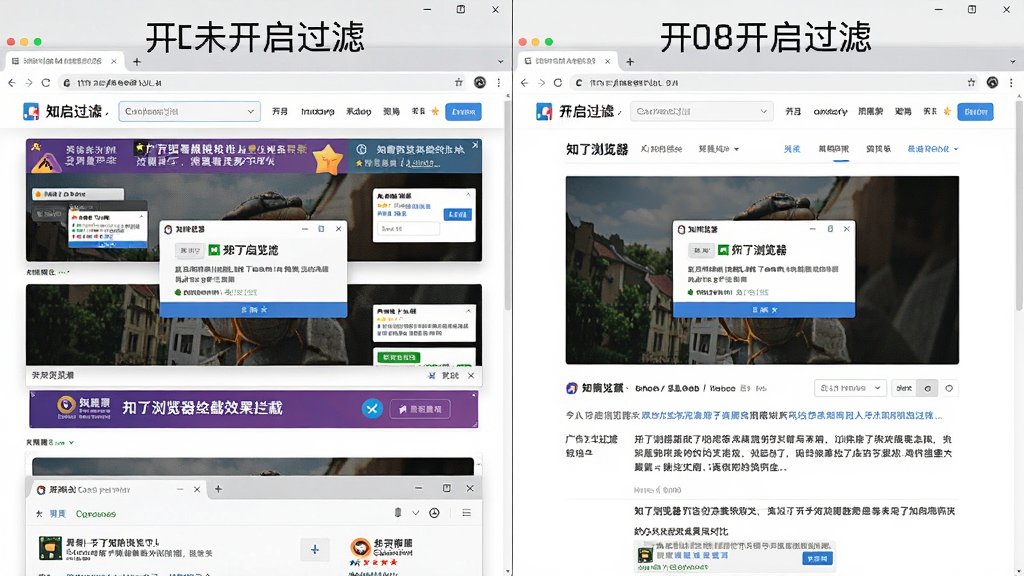
Task: Dismiss purple banner with the blue round X
Action: point(372,409)
